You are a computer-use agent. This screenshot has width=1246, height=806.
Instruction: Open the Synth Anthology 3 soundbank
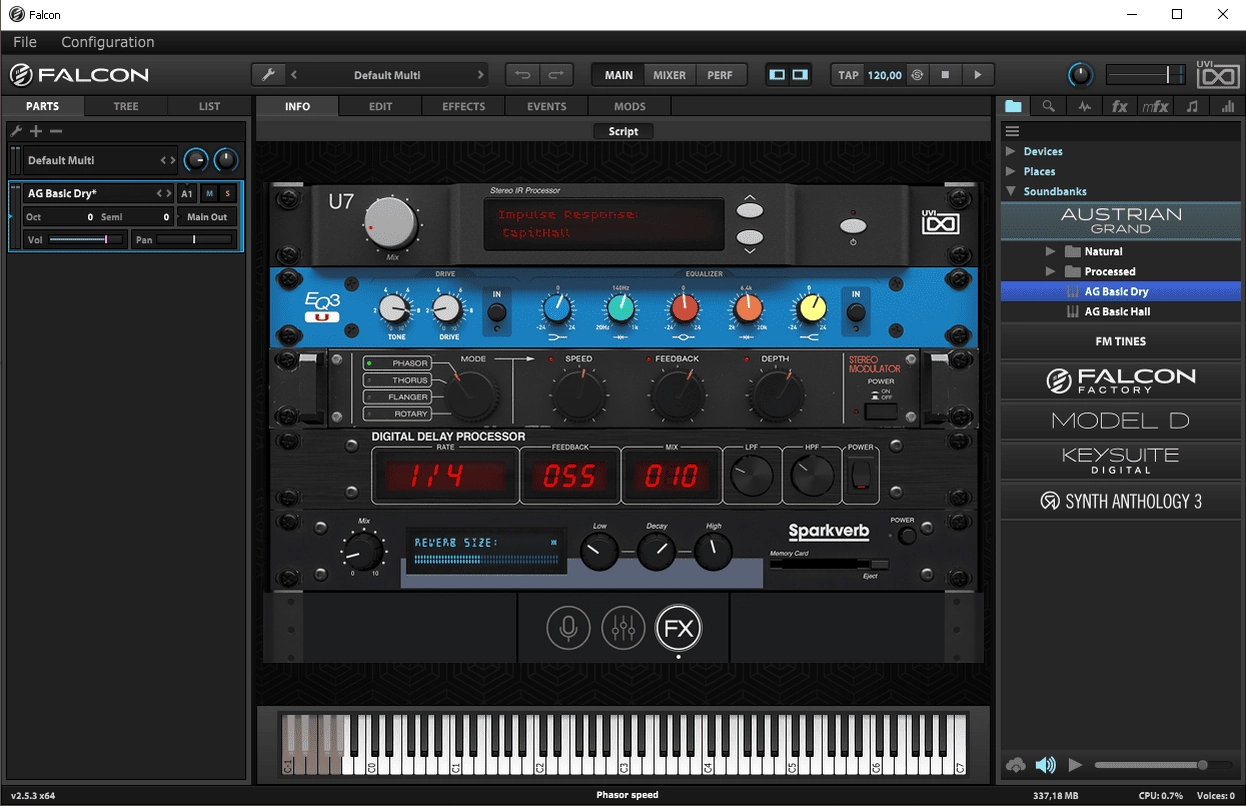point(1121,501)
